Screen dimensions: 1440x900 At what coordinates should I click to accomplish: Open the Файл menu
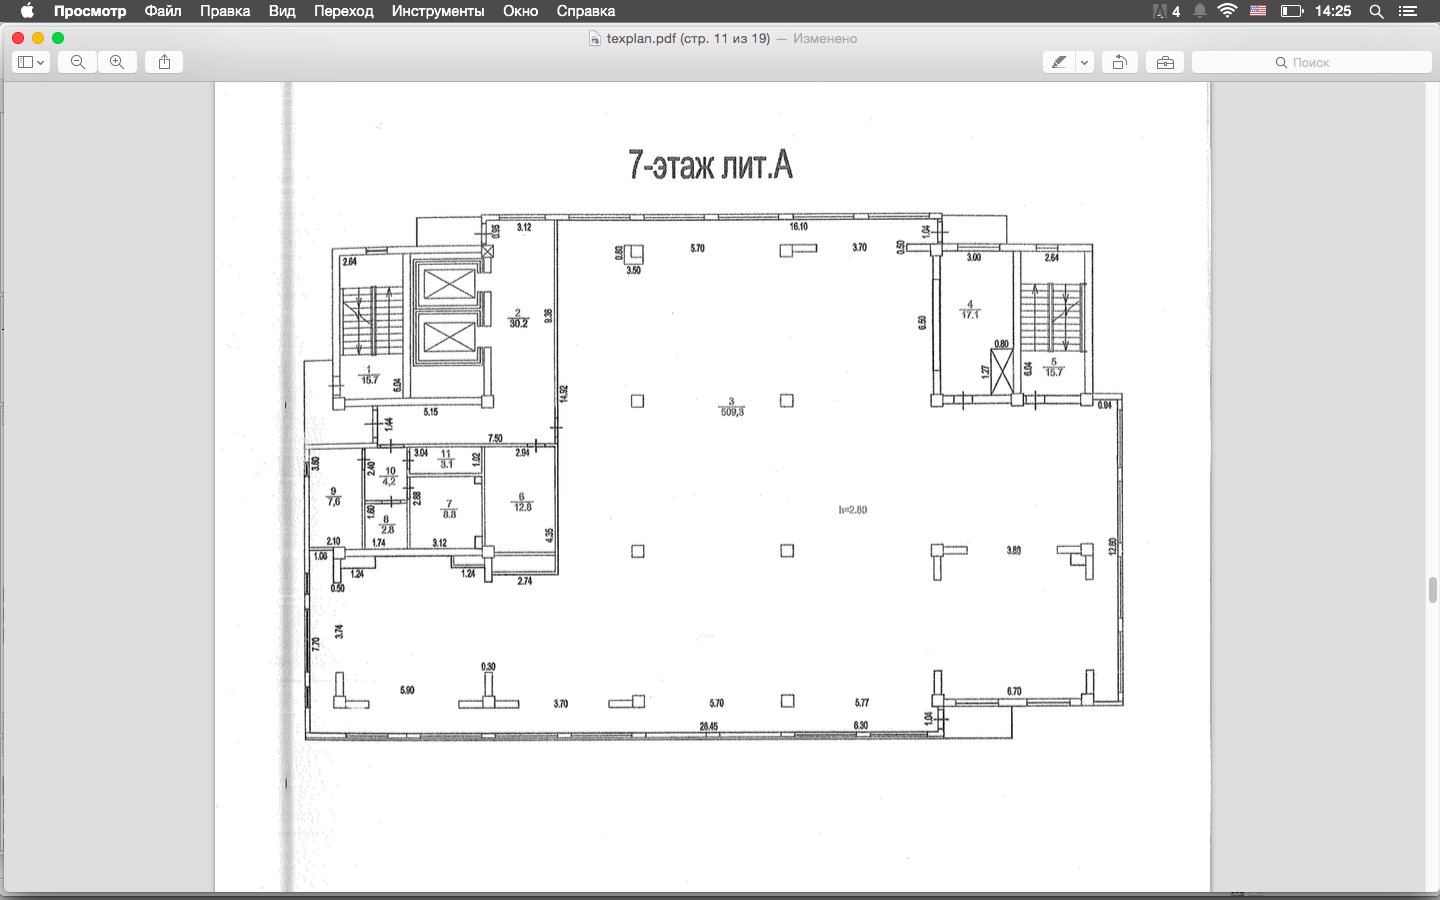pyautogui.click(x=163, y=11)
